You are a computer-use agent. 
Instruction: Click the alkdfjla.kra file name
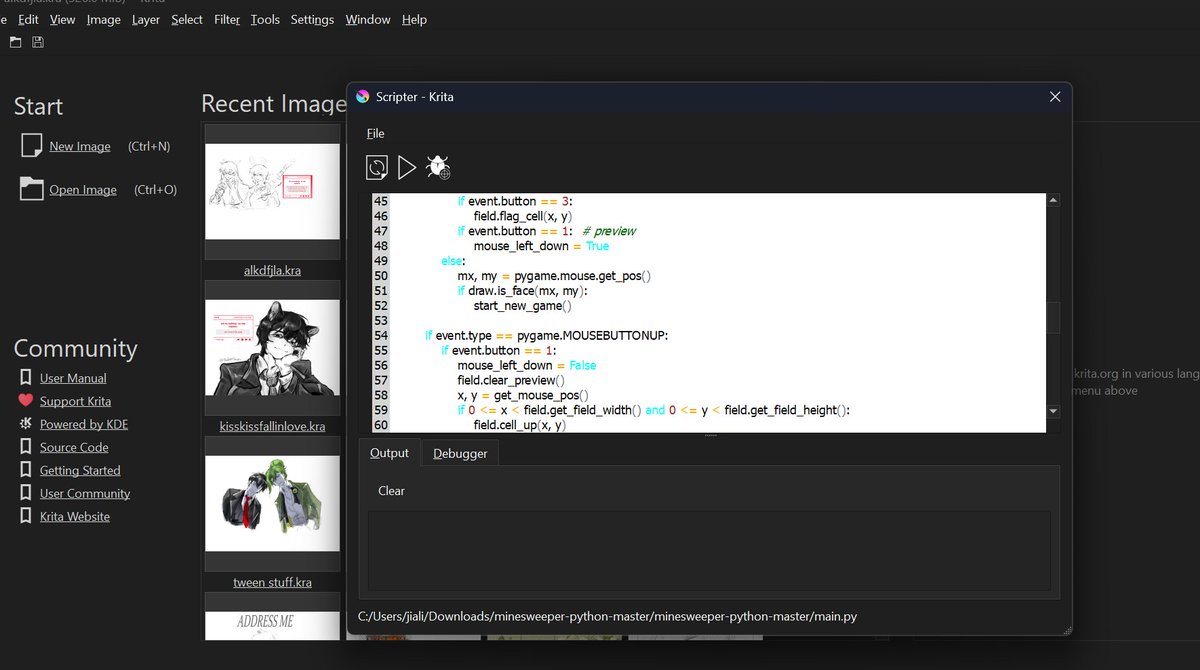tap(273, 270)
